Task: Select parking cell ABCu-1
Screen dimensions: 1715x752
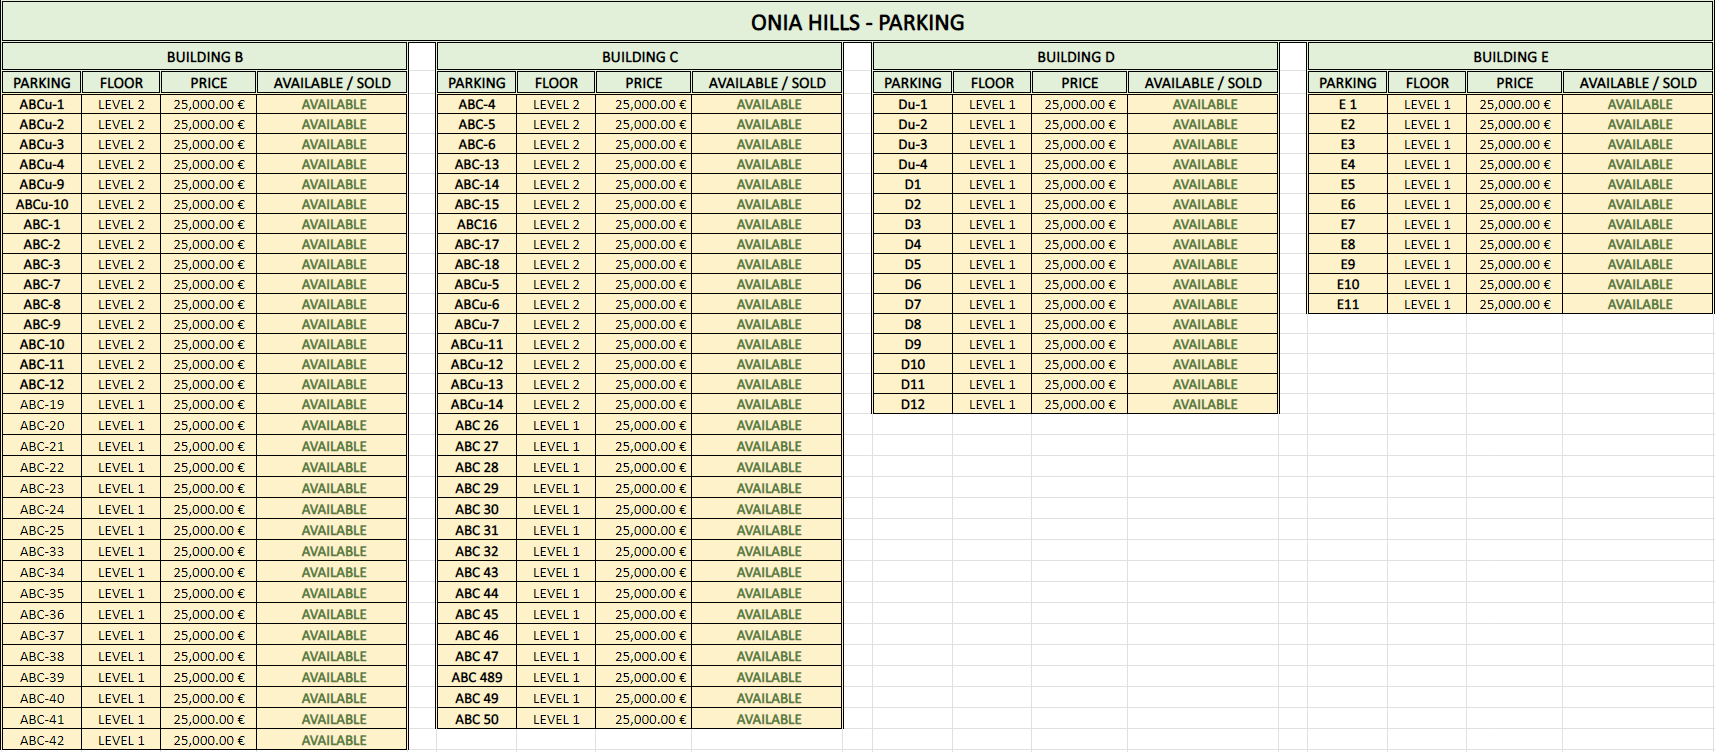Action: coord(42,104)
